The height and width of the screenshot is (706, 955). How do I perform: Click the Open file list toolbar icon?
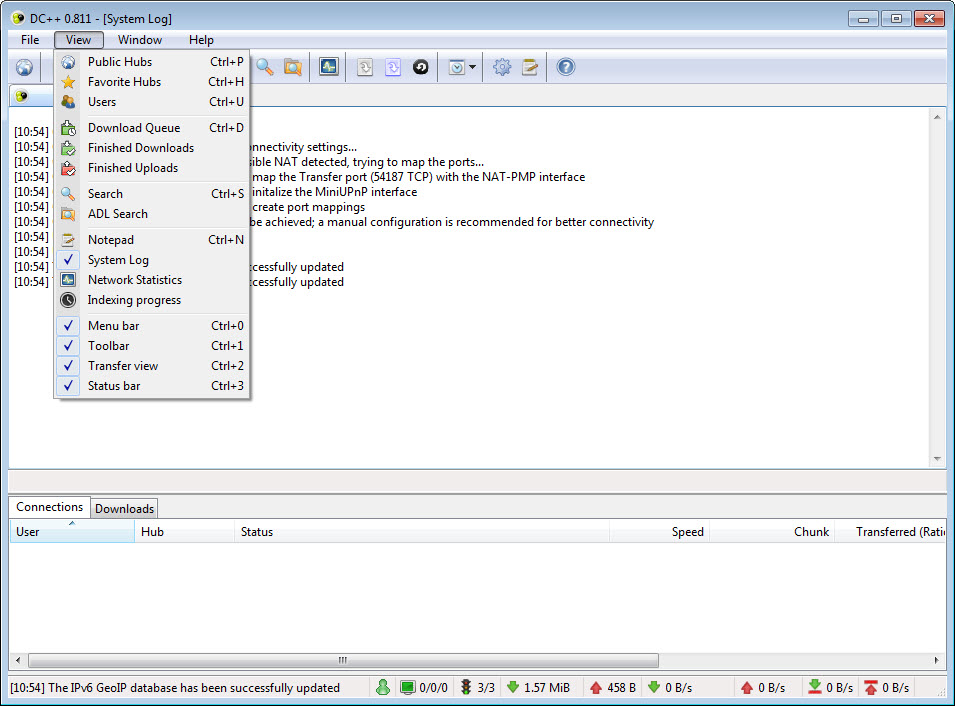point(365,67)
